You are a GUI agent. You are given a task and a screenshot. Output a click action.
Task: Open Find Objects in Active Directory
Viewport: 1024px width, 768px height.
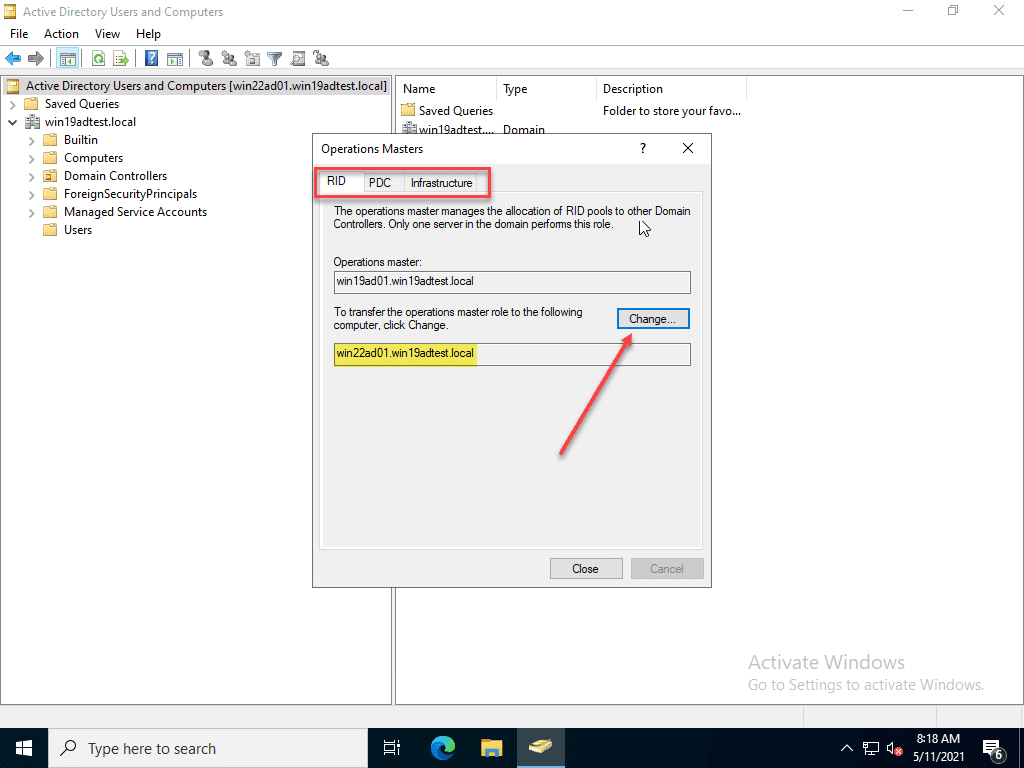click(298, 58)
